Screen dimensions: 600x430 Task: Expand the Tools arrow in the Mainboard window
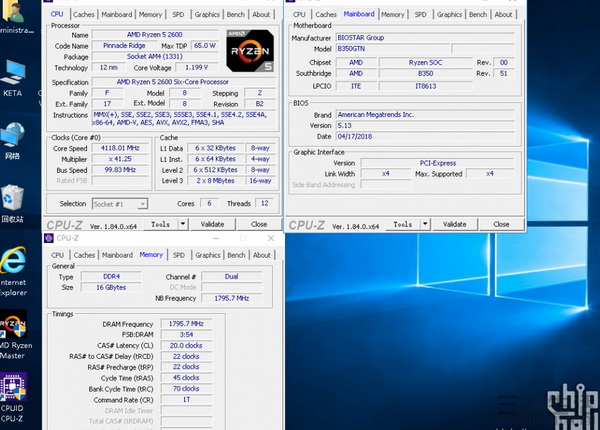(x=425, y=225)
